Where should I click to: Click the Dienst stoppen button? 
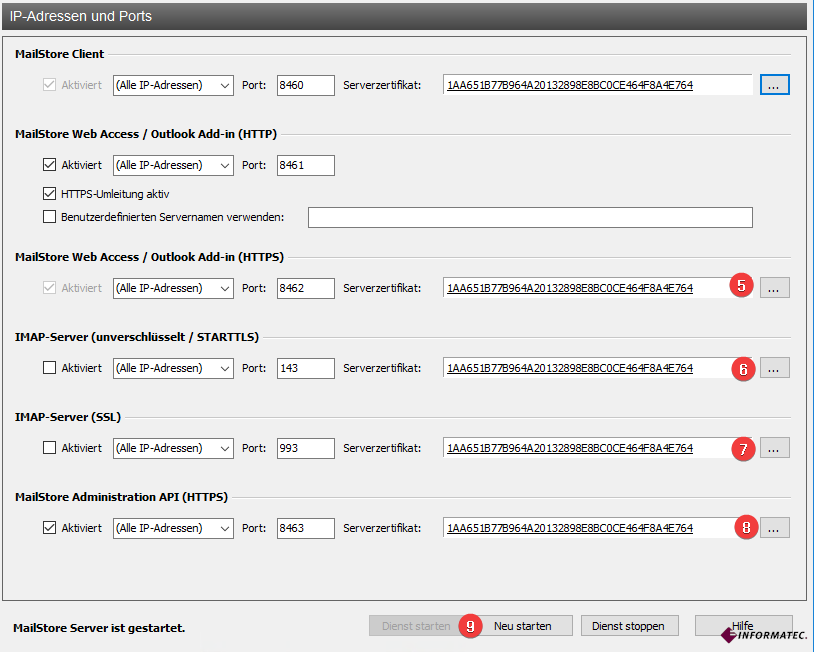click(629, 626)
